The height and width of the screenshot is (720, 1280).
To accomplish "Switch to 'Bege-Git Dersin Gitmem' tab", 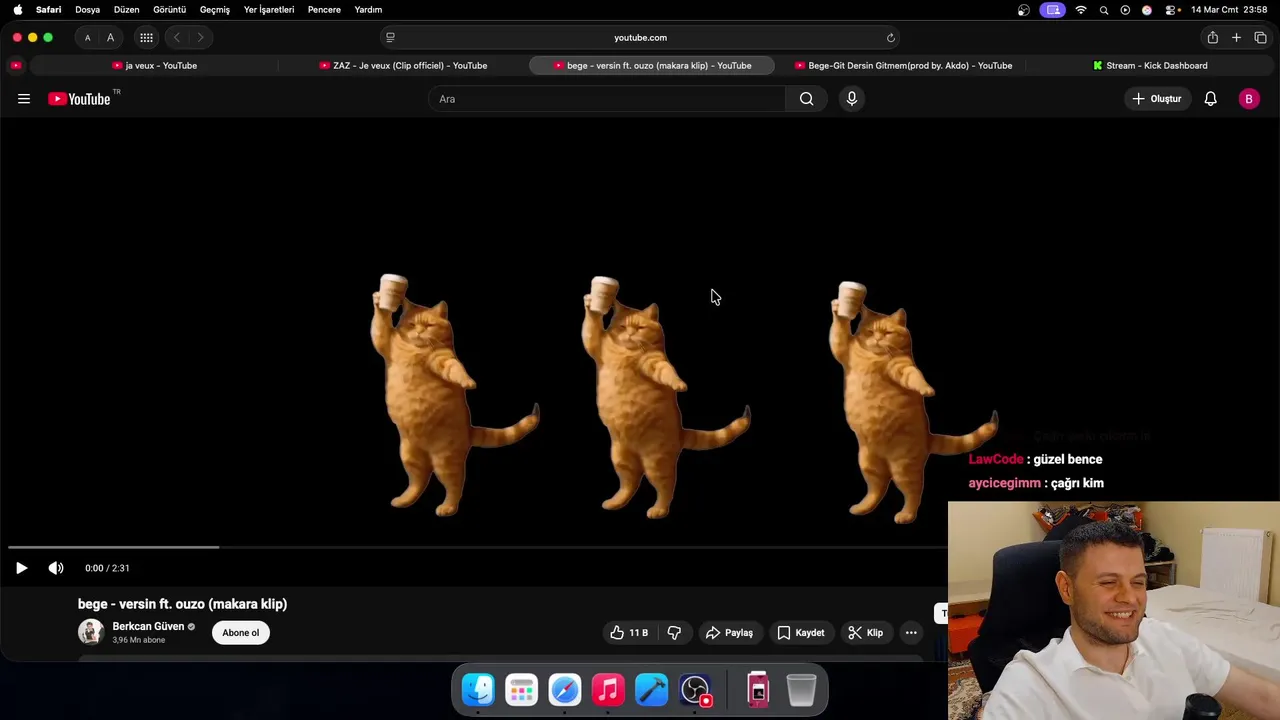I will coord(903,66).
